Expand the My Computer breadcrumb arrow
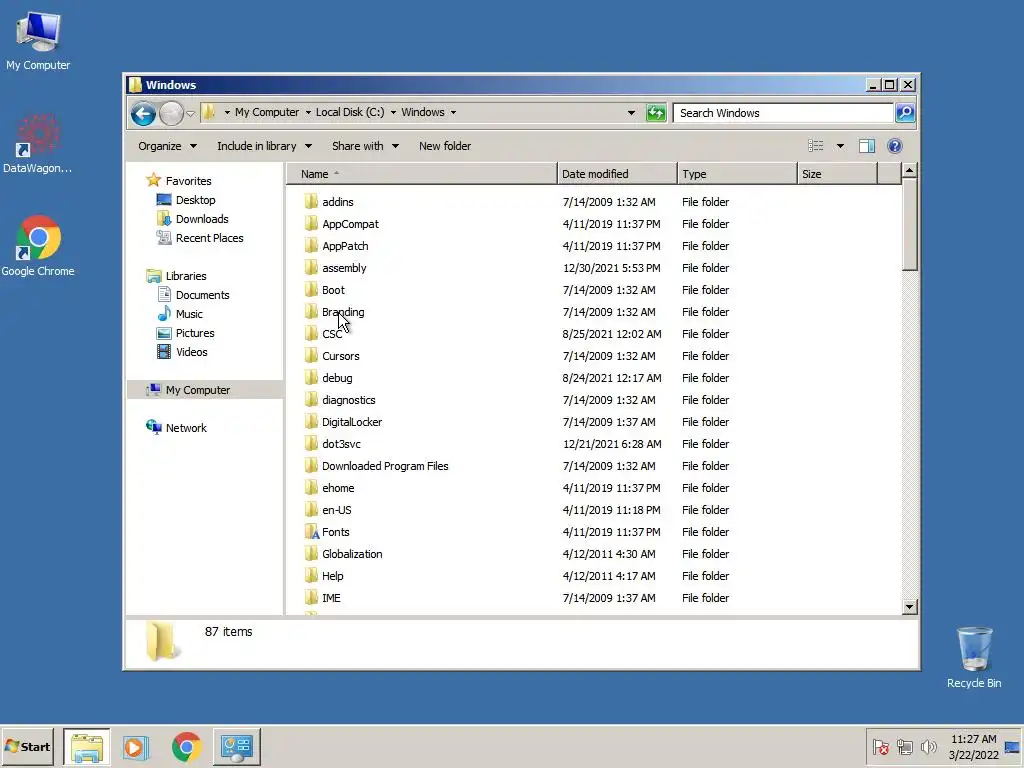Screen dimensions: 1024x768 tap(308, 112)
